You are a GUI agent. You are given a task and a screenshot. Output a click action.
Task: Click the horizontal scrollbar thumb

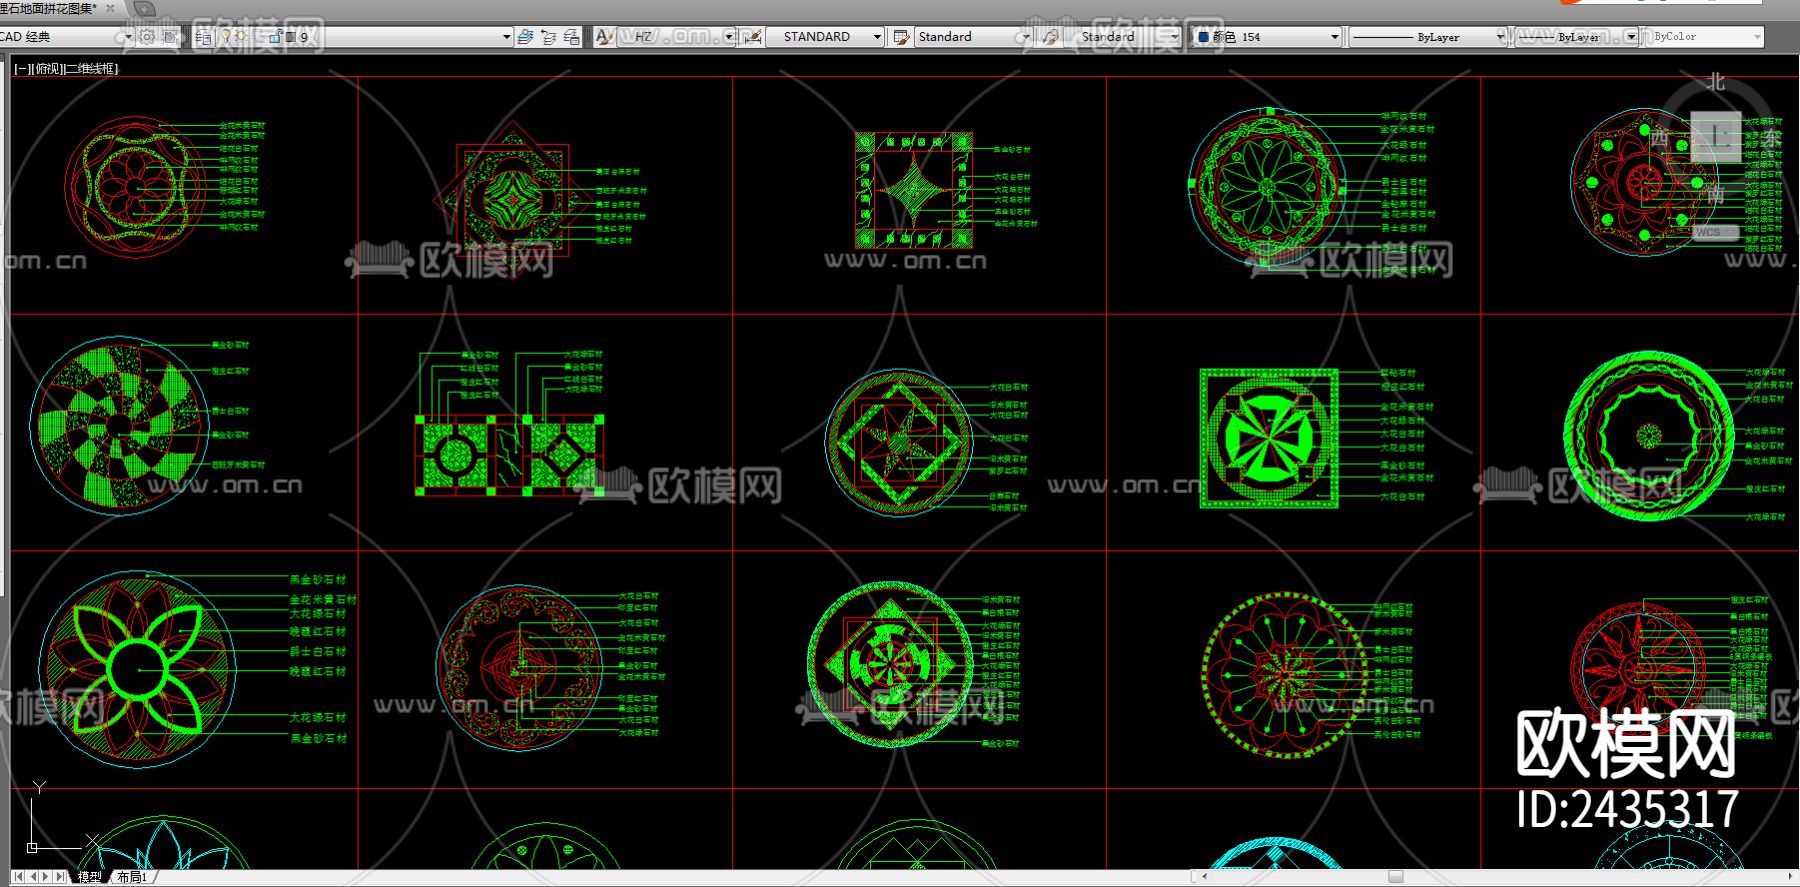click(1395, 877)
